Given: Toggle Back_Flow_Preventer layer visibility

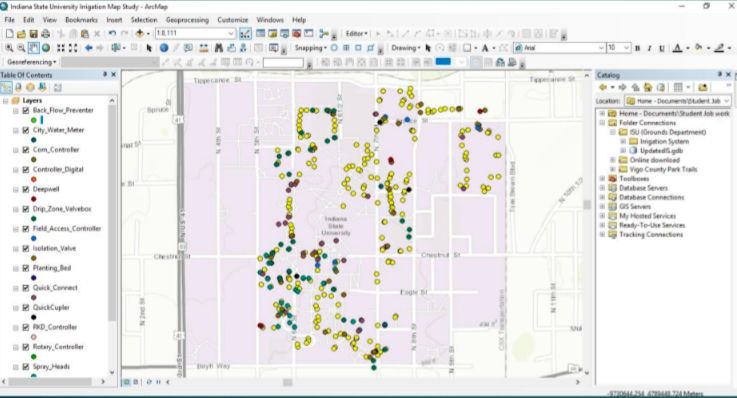Looking at the screenshot, I should pos(26,110).
